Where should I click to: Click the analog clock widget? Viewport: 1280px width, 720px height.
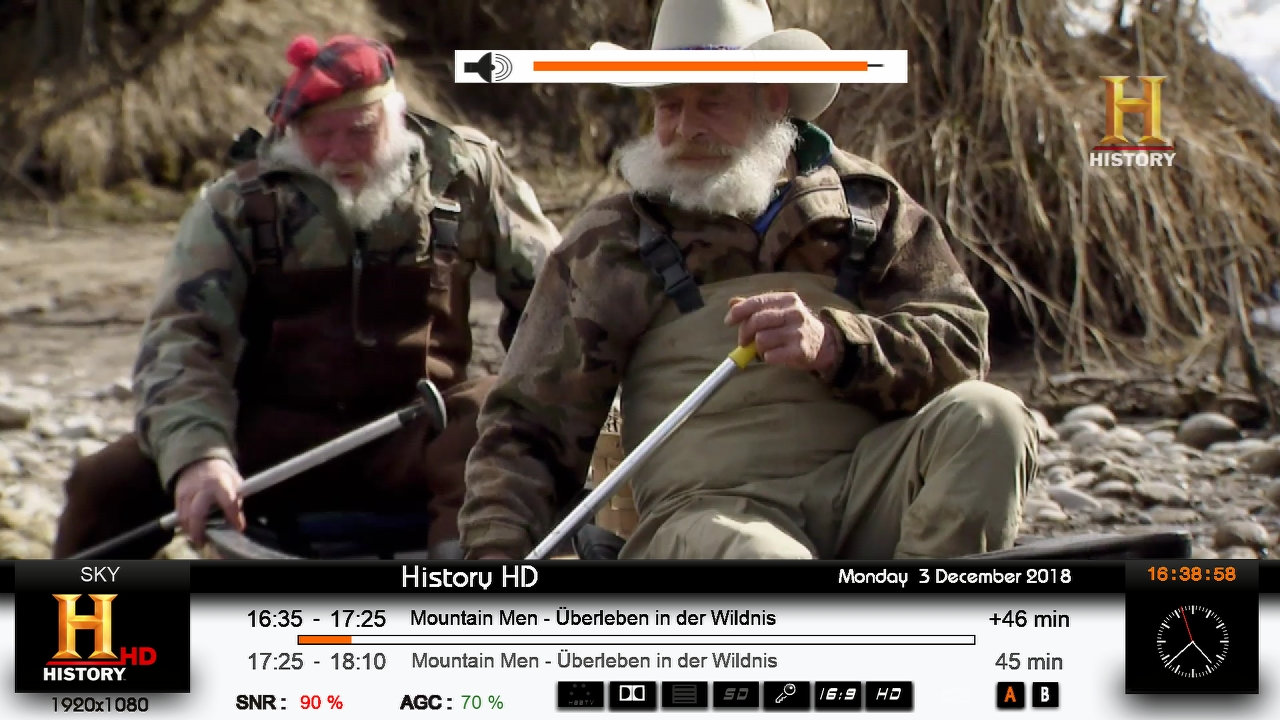coord(1192,641)
